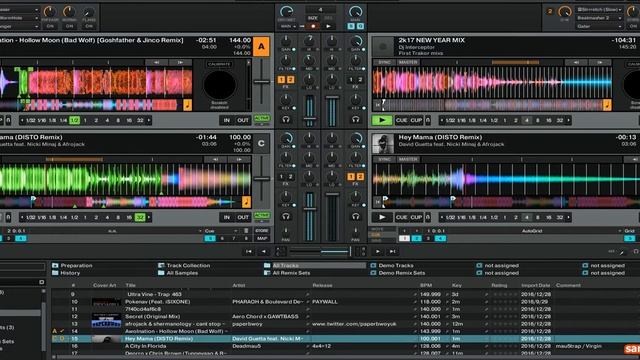Viewport: 640px width, 360px height.
Task: Open the Cue type dropdown in deck C advanced panel
Action: coord(222,231)
